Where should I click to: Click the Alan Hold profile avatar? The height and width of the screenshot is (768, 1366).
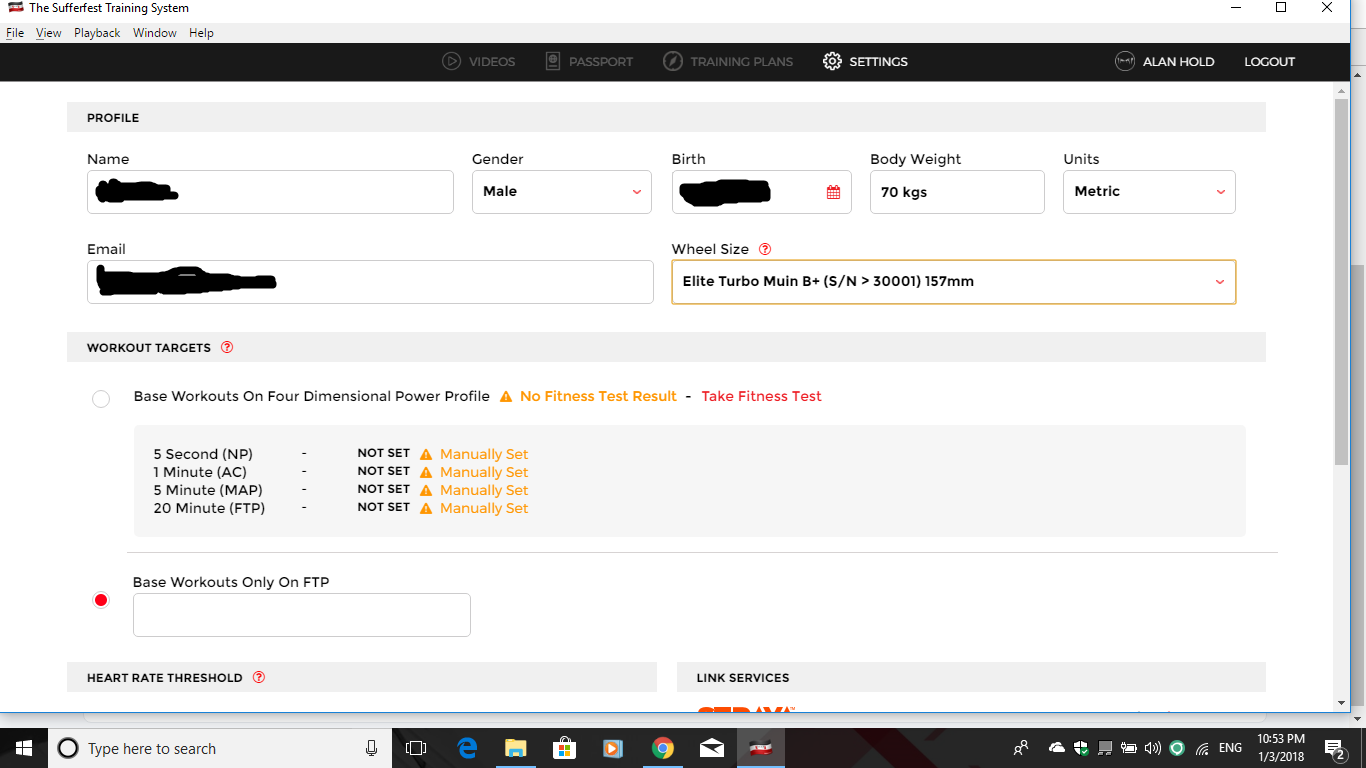[1124, 60]
